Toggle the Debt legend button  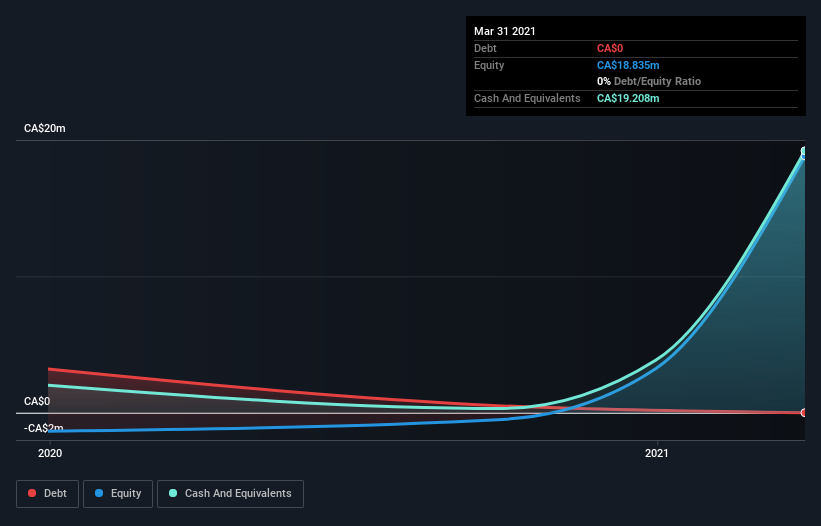tap(48, 494)
